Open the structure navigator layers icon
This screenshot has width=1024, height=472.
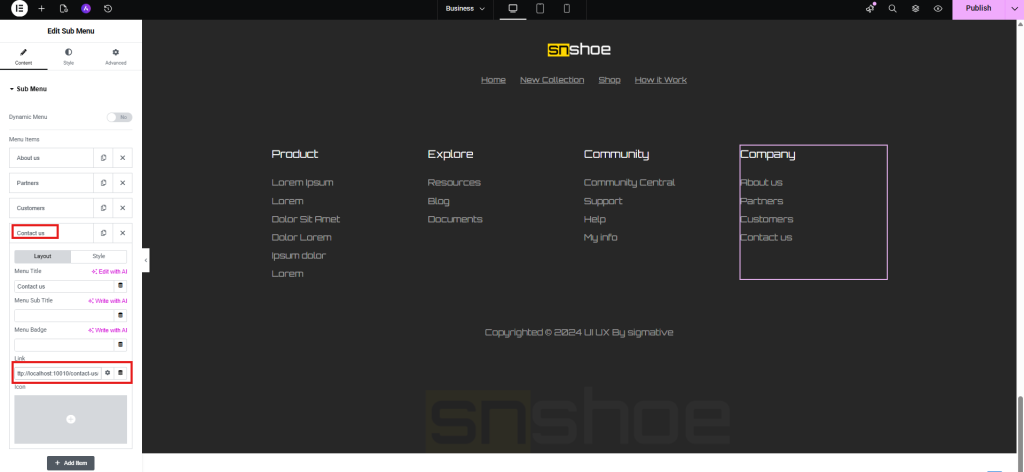click(x=916, y=8)
